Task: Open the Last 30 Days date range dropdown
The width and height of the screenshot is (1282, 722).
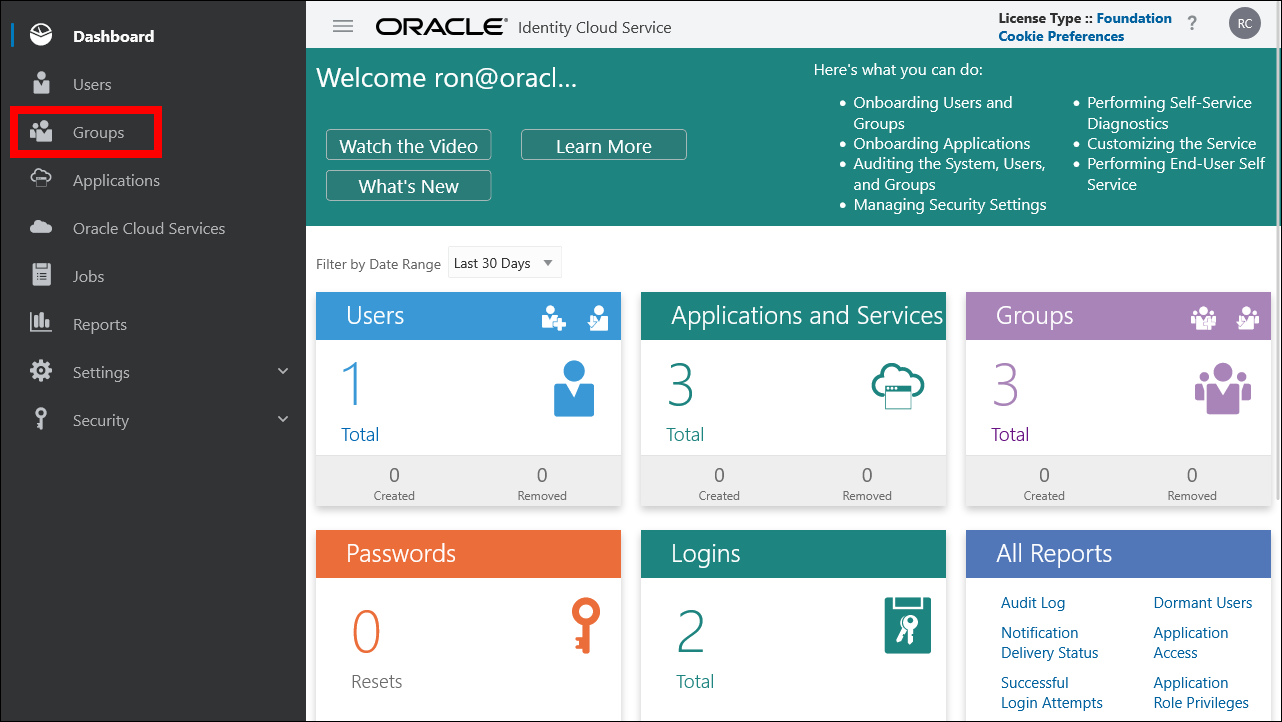Action: (x=504, y=262)
